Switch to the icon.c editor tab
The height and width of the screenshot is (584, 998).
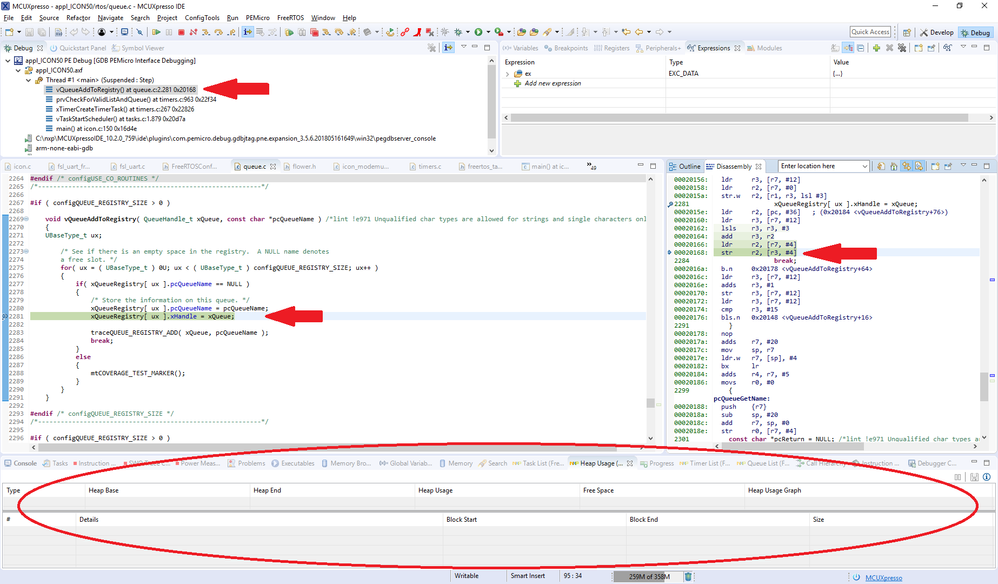pos(18,166)
